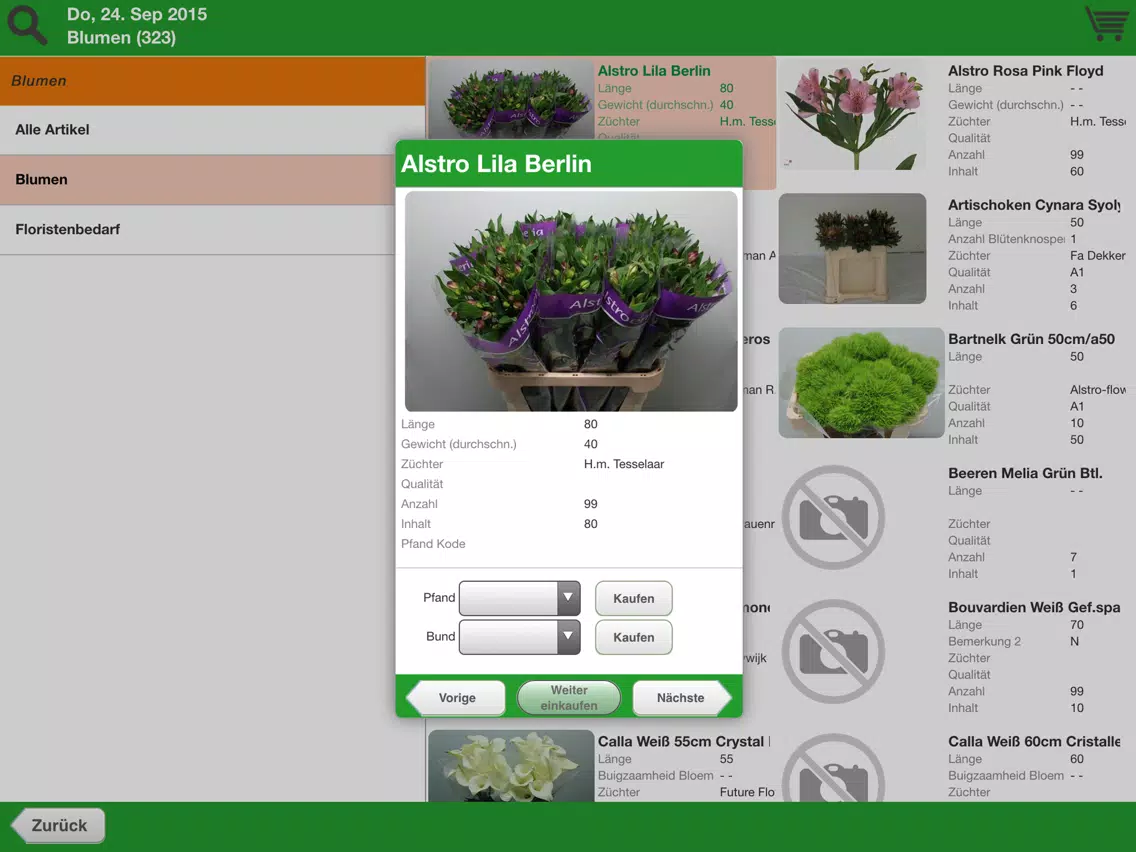
Task: Click the popup title Alstro Lila Berlin
Action: 496,164
